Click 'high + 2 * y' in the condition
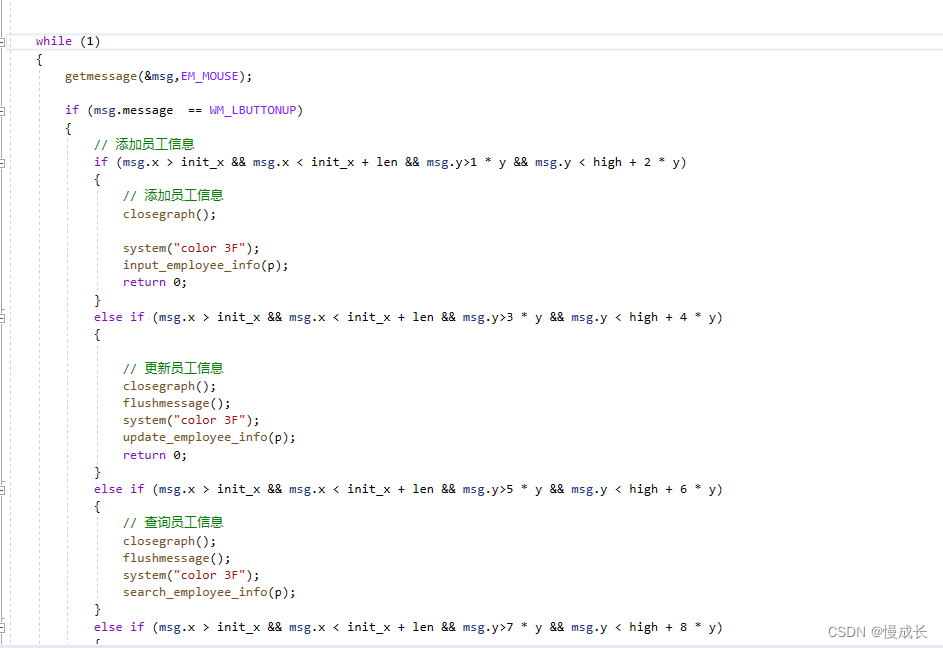 [x=636, y=162]
